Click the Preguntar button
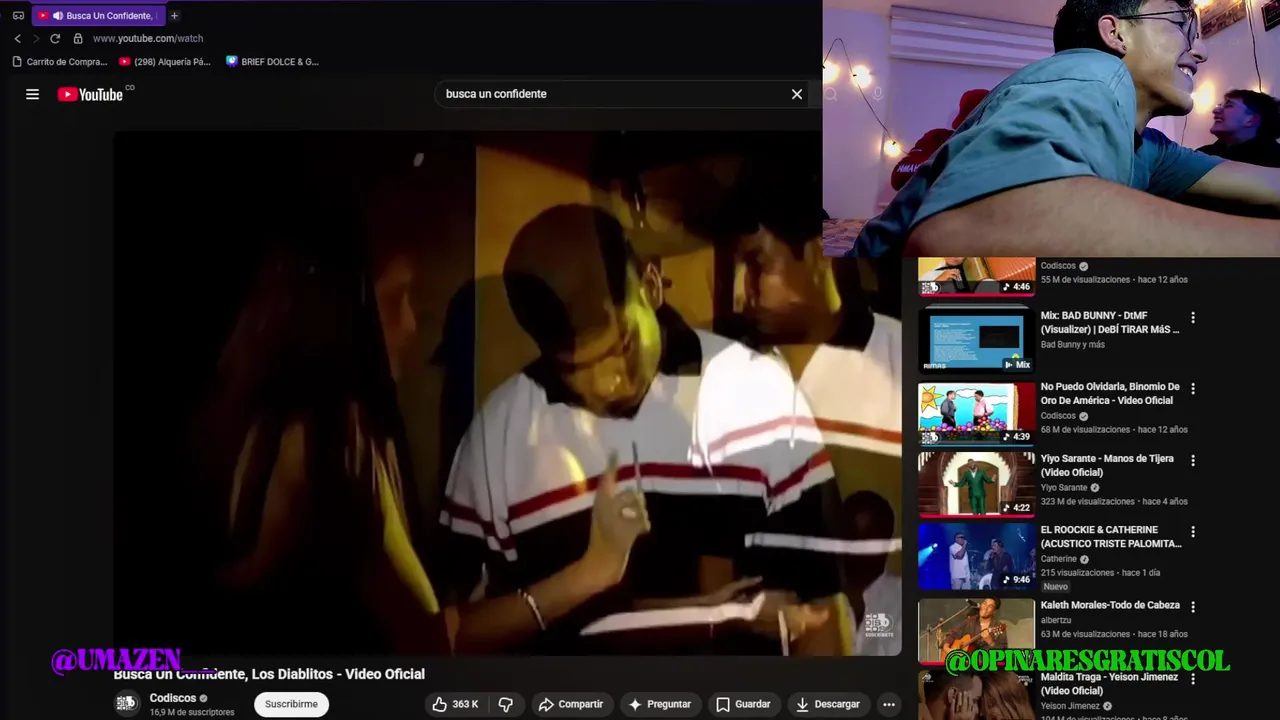 659,704
